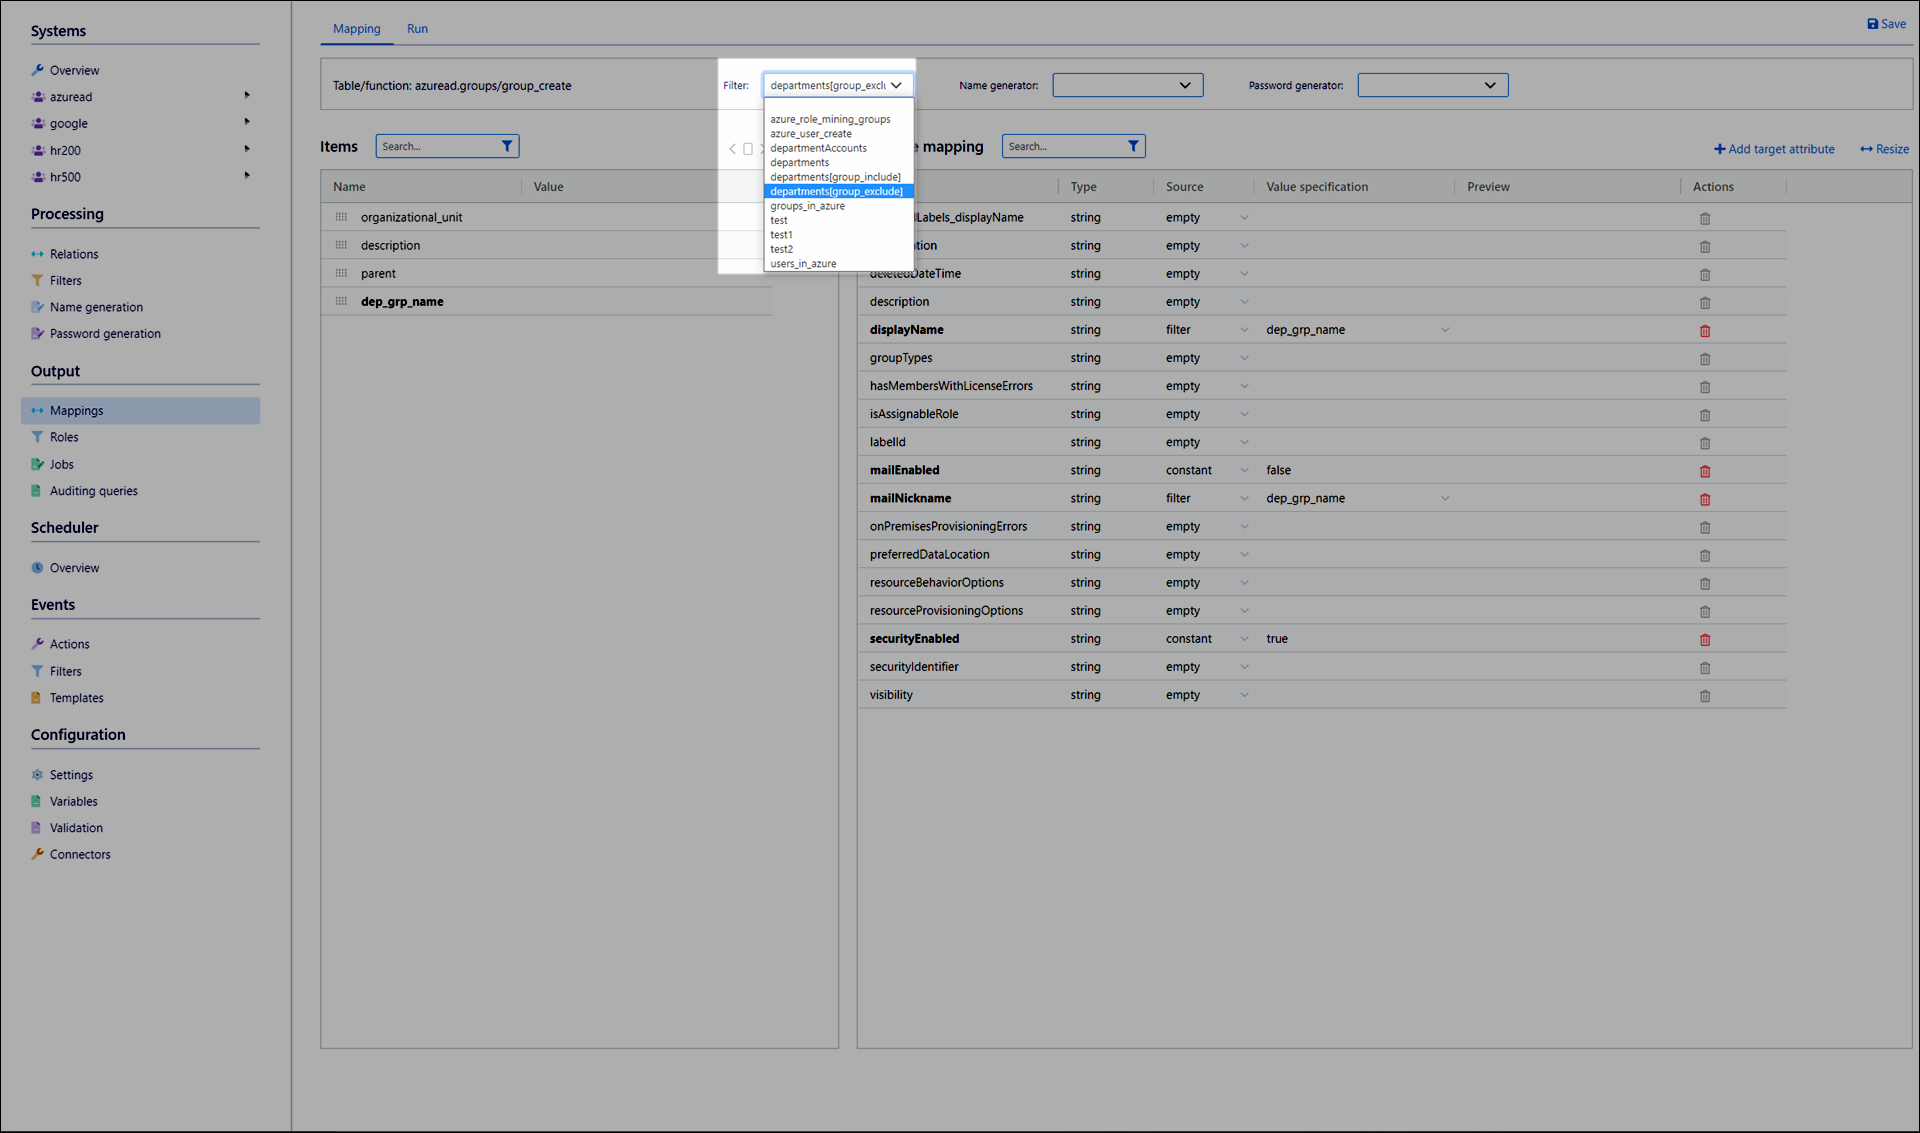Open Connectors from the sidebar
The height and width of the screenshot is (1133, 1920).
(80, 854)
